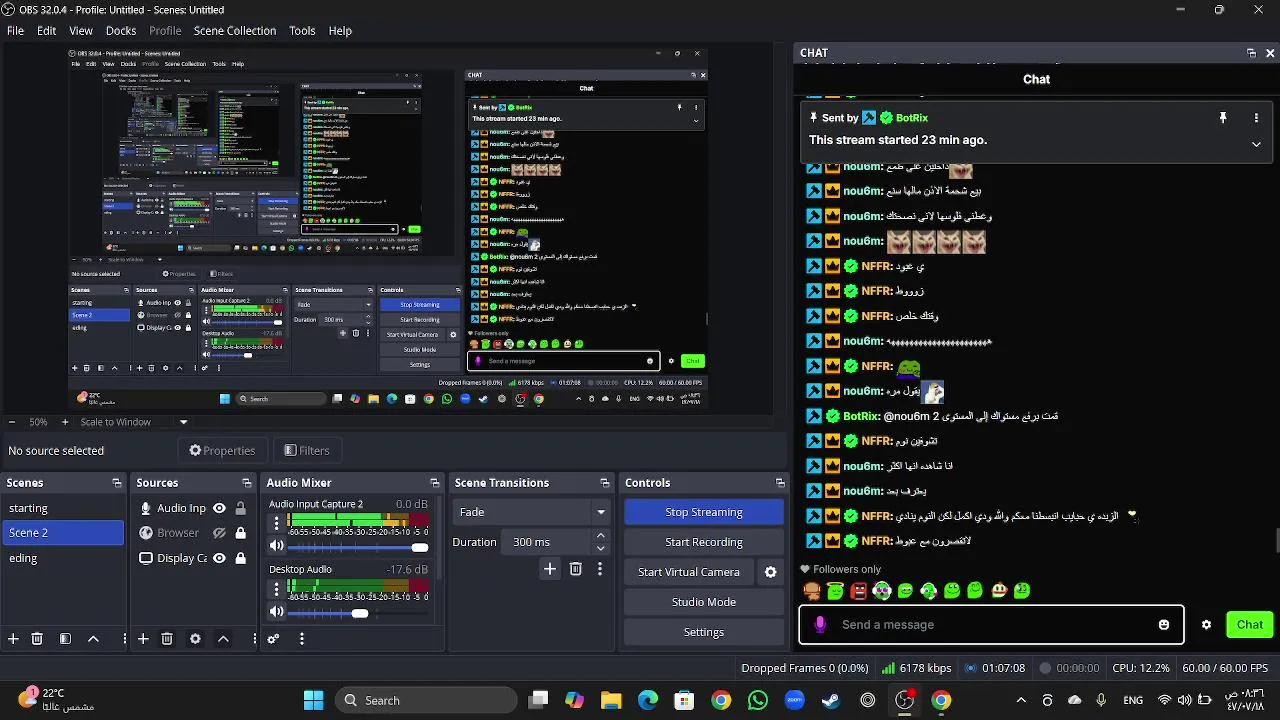Remove scene transition with trash icon

(x=575, y=569)
